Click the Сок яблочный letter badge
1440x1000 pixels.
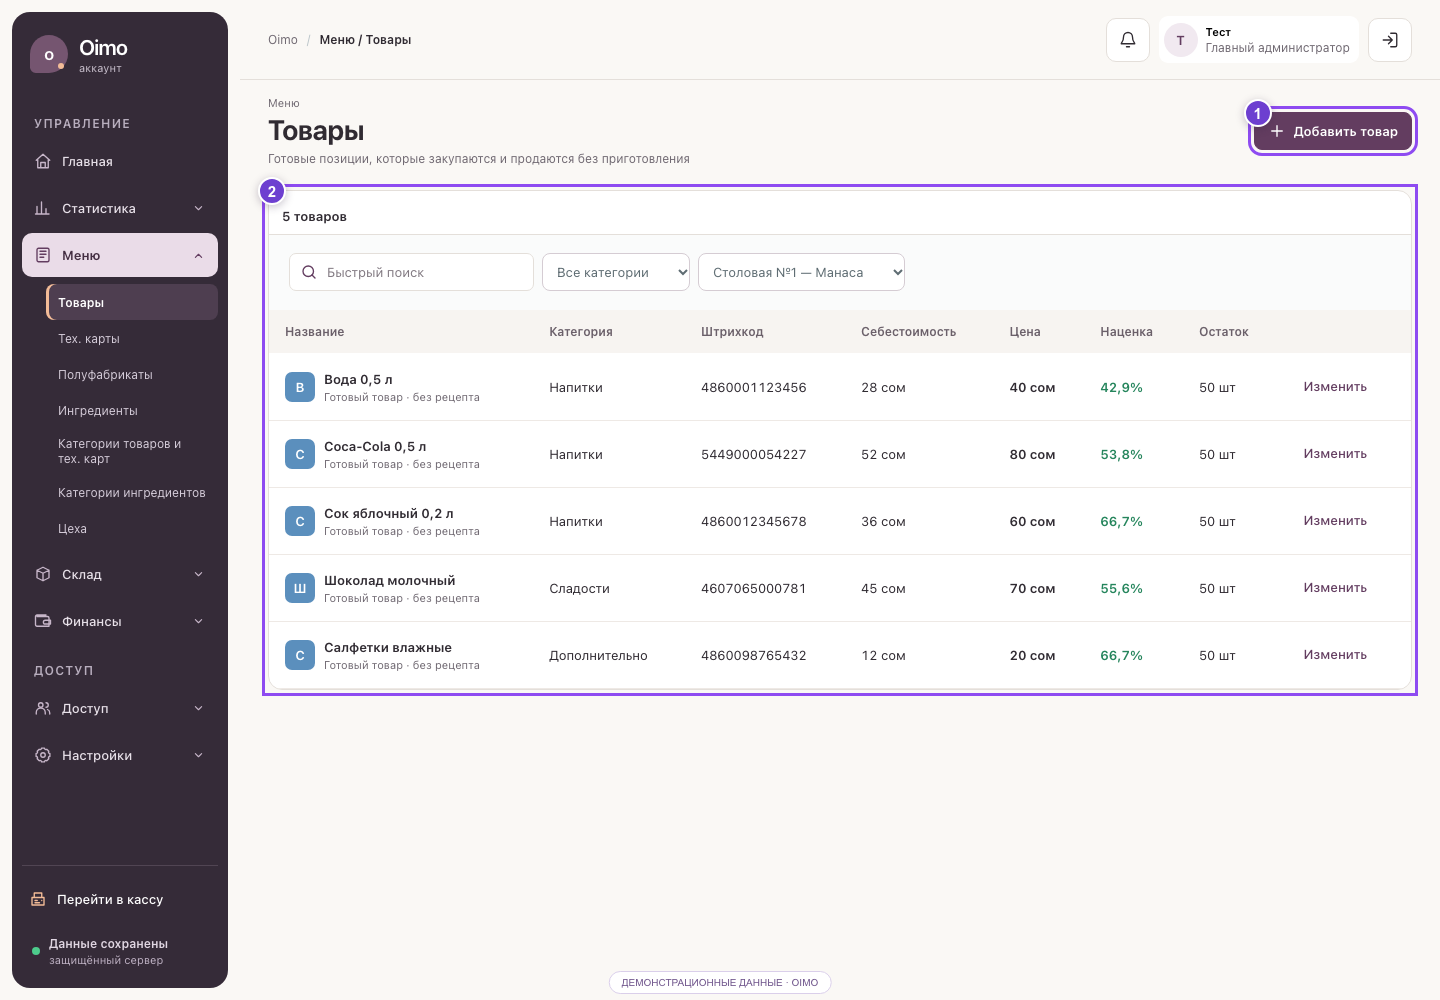pyautogui.click(x=300, y=521)
